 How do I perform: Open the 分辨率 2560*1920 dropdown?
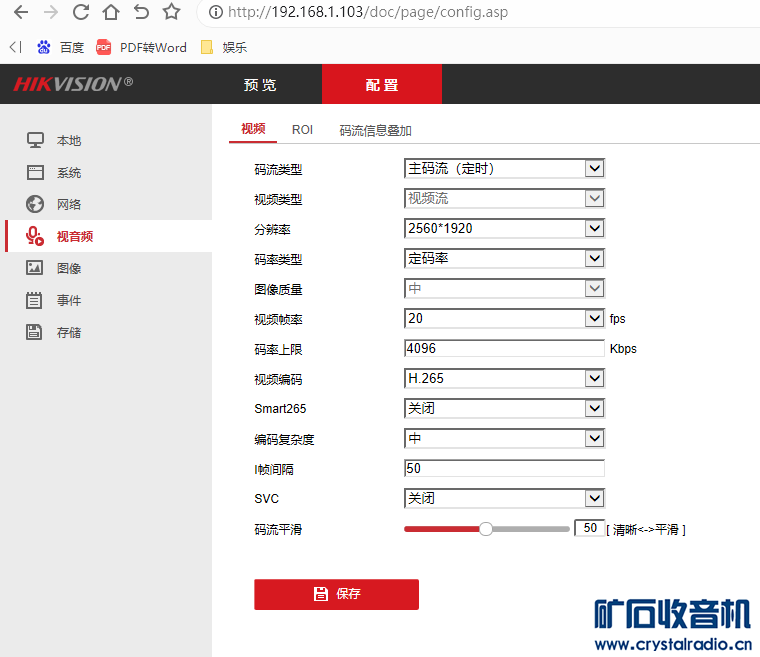tap(504, 228)
